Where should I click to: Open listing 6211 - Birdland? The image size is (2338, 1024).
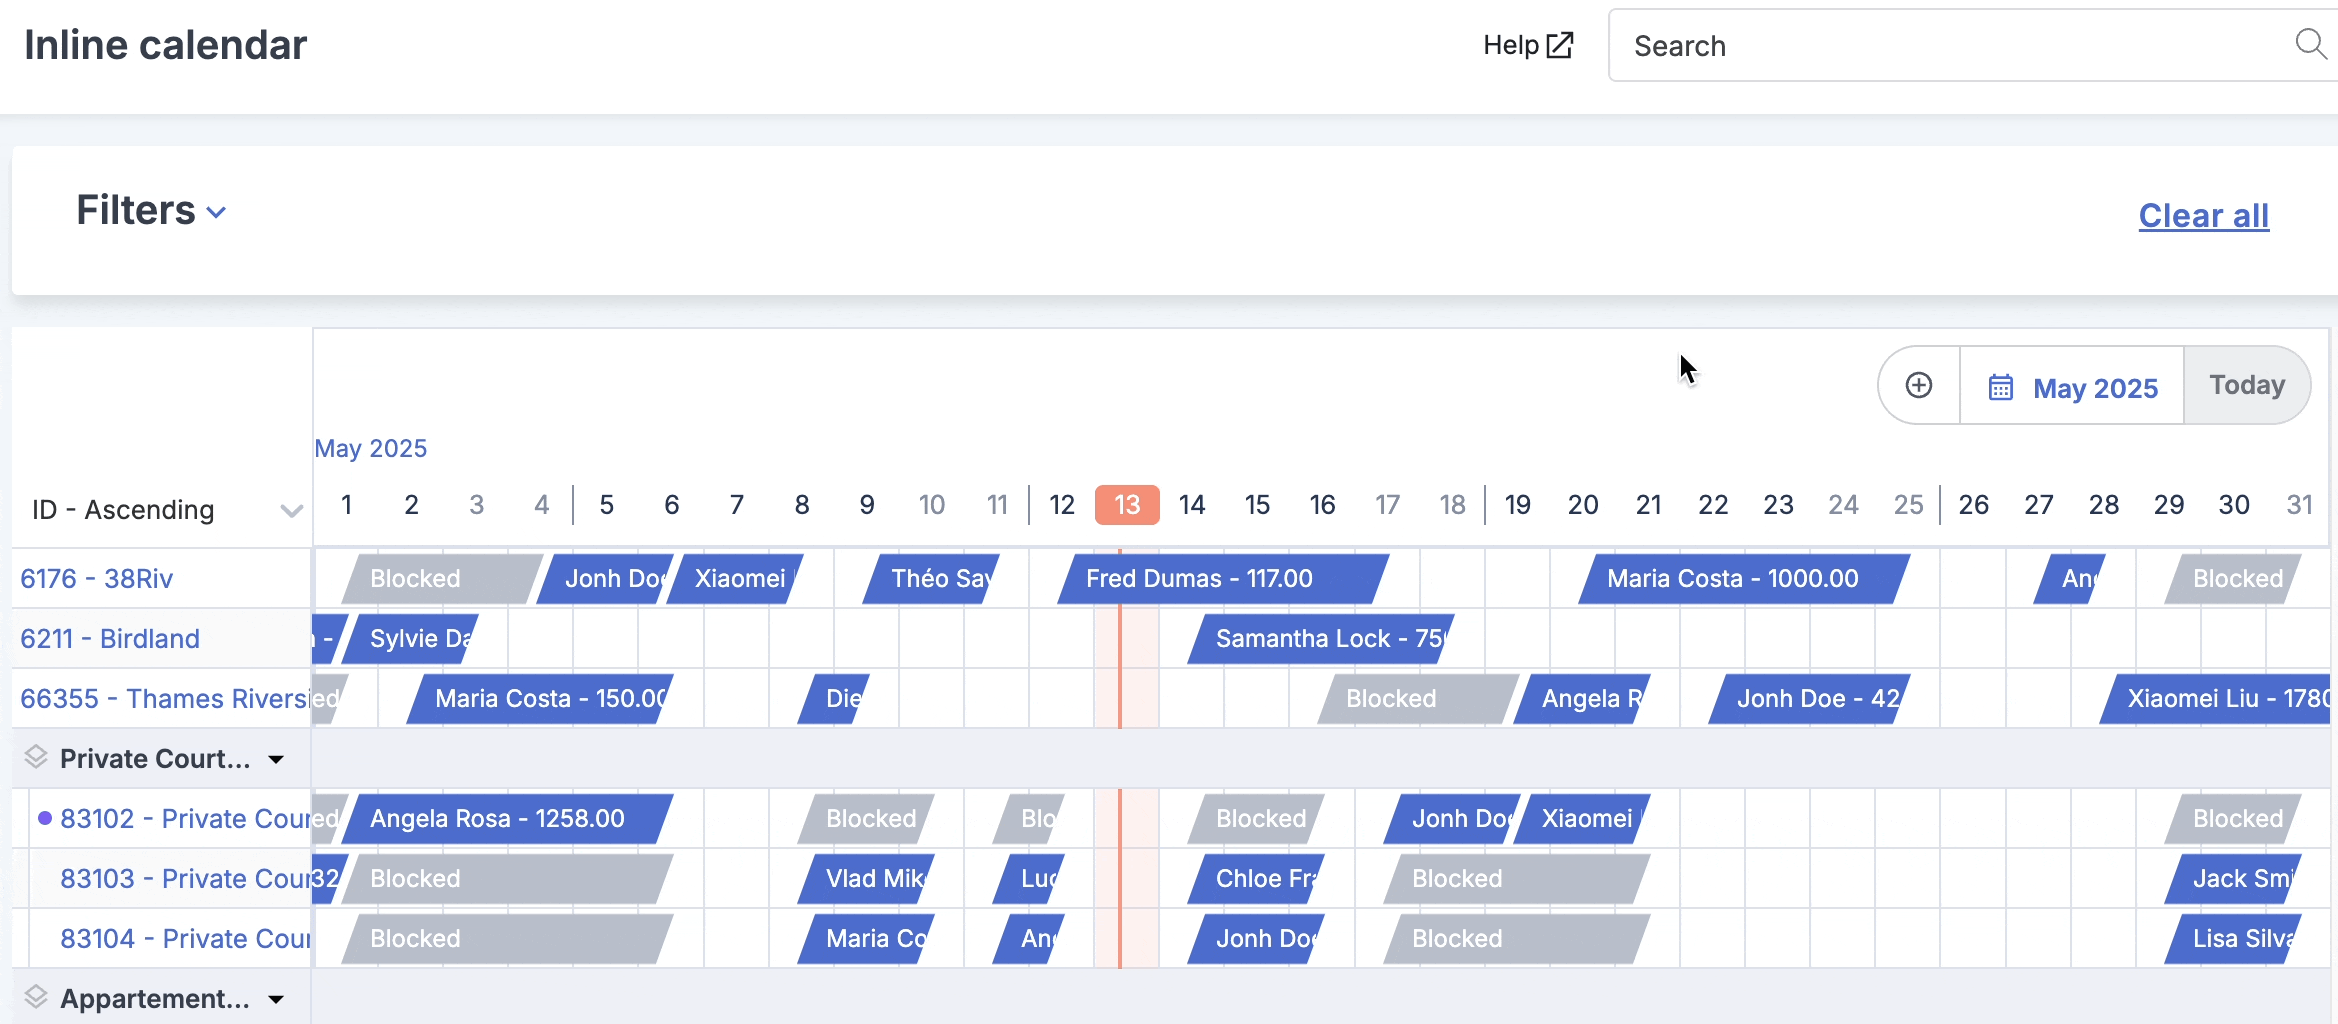110,639
